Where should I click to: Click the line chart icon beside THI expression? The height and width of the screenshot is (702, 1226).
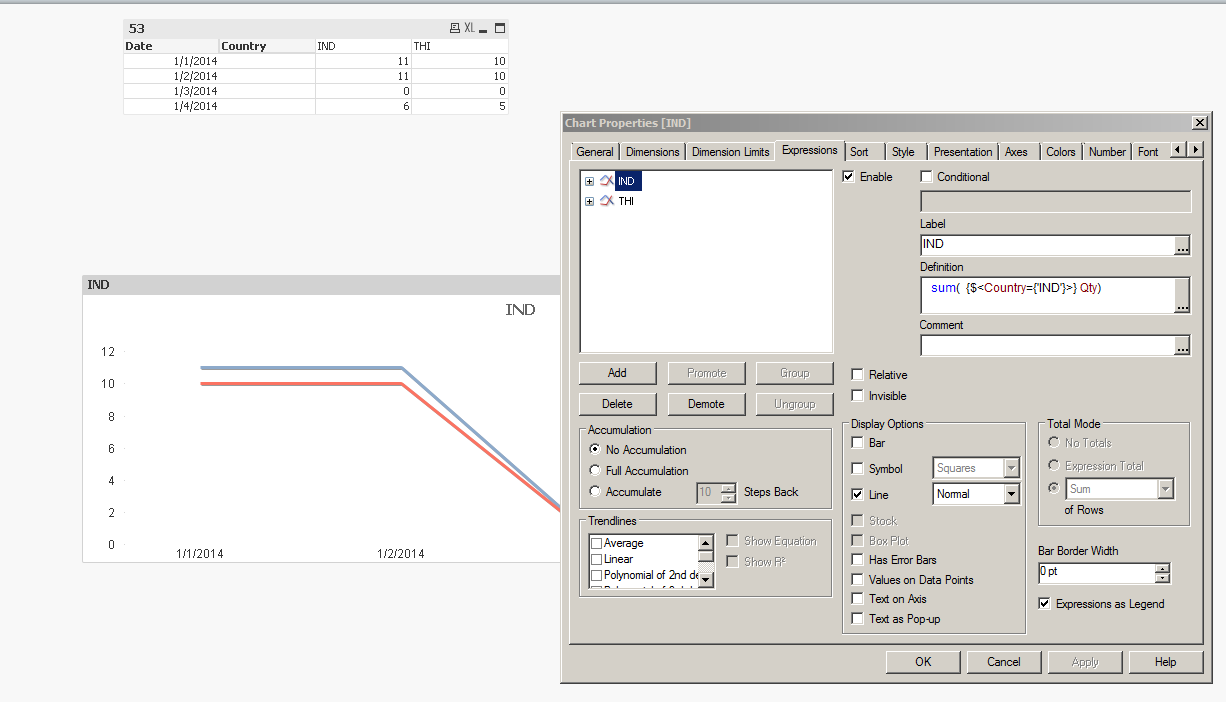coord(606,201)
